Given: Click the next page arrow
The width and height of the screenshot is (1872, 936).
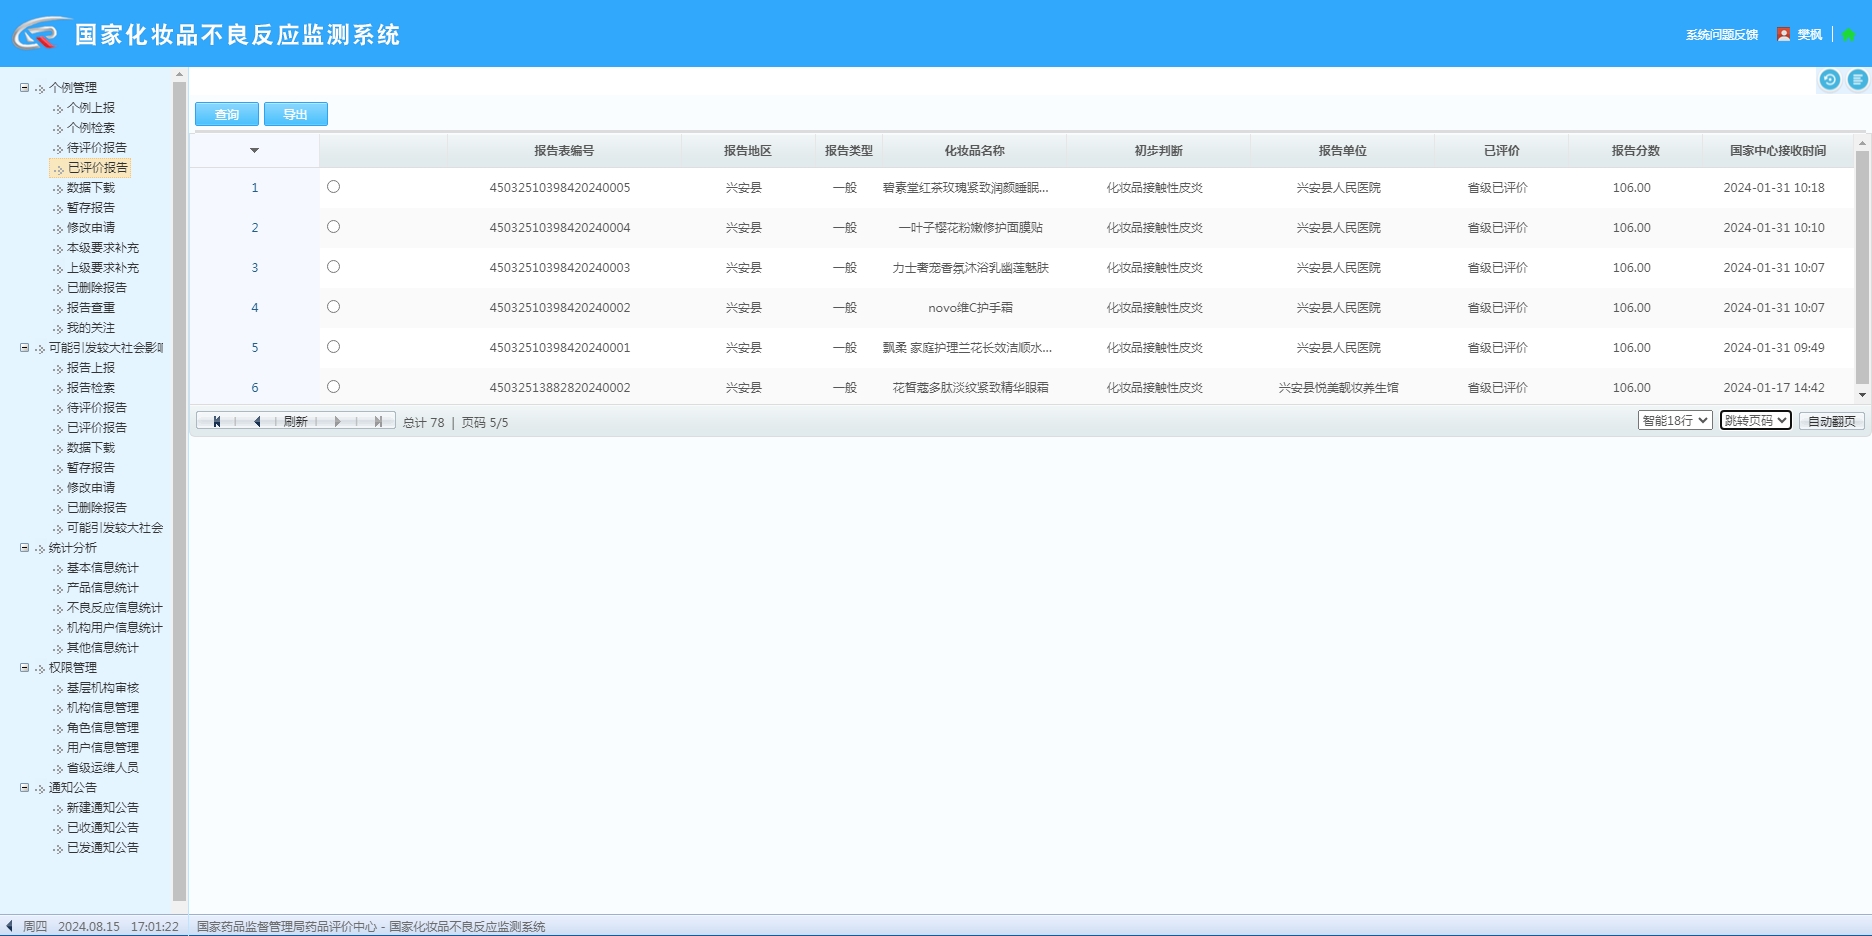Looking at the screenshot, I should click(x=337, y=422).
